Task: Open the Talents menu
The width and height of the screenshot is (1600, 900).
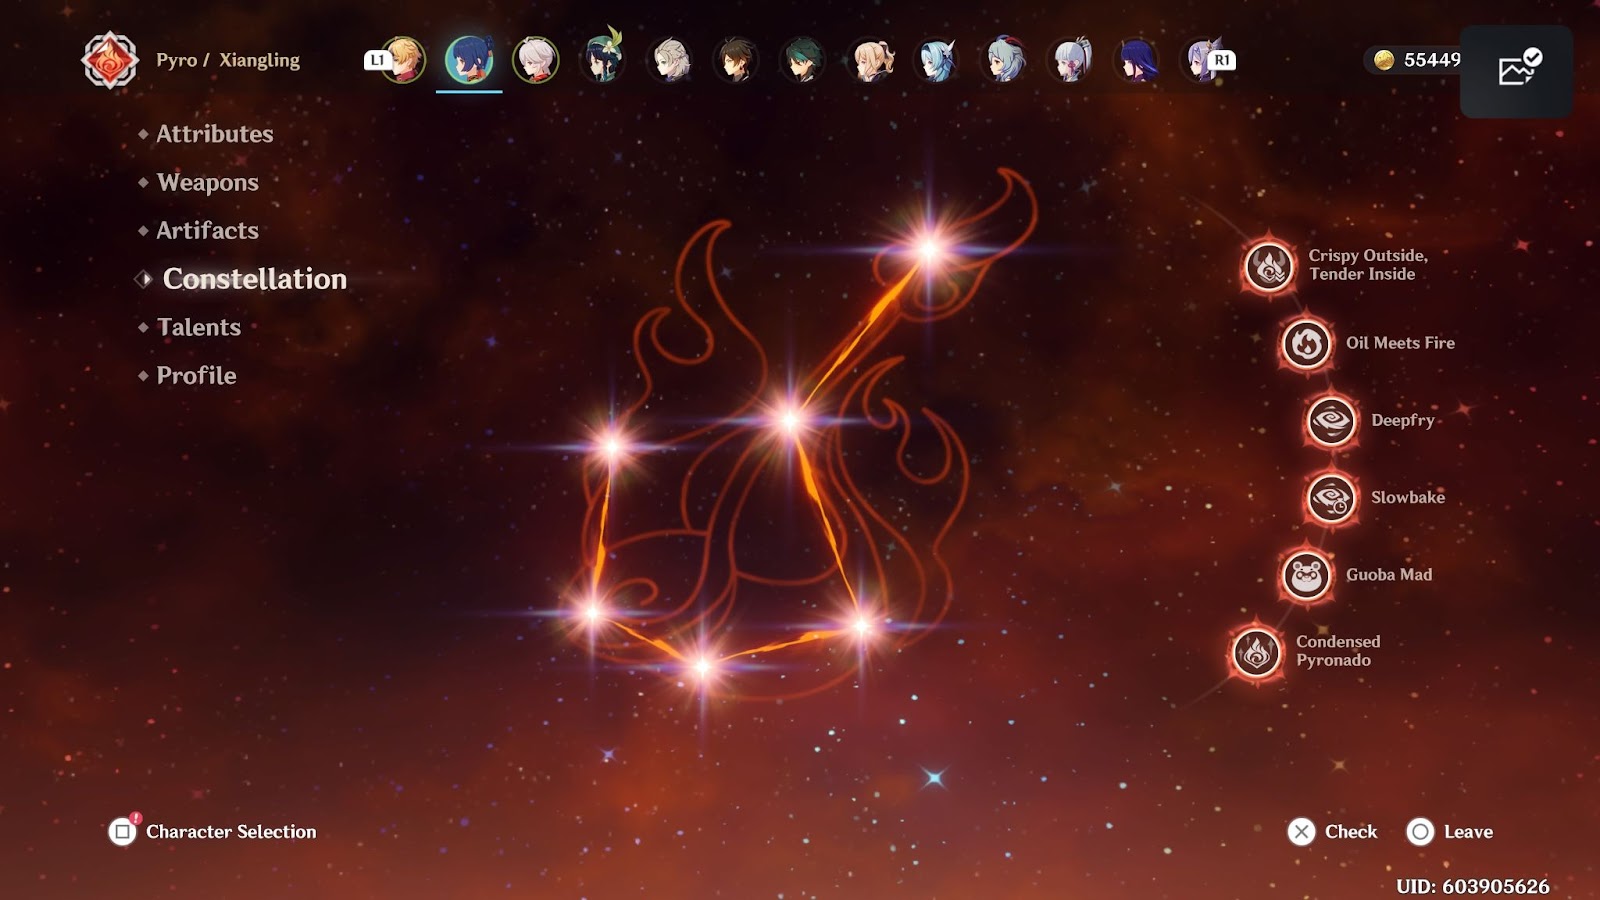Action: click(x=198, y=327)
